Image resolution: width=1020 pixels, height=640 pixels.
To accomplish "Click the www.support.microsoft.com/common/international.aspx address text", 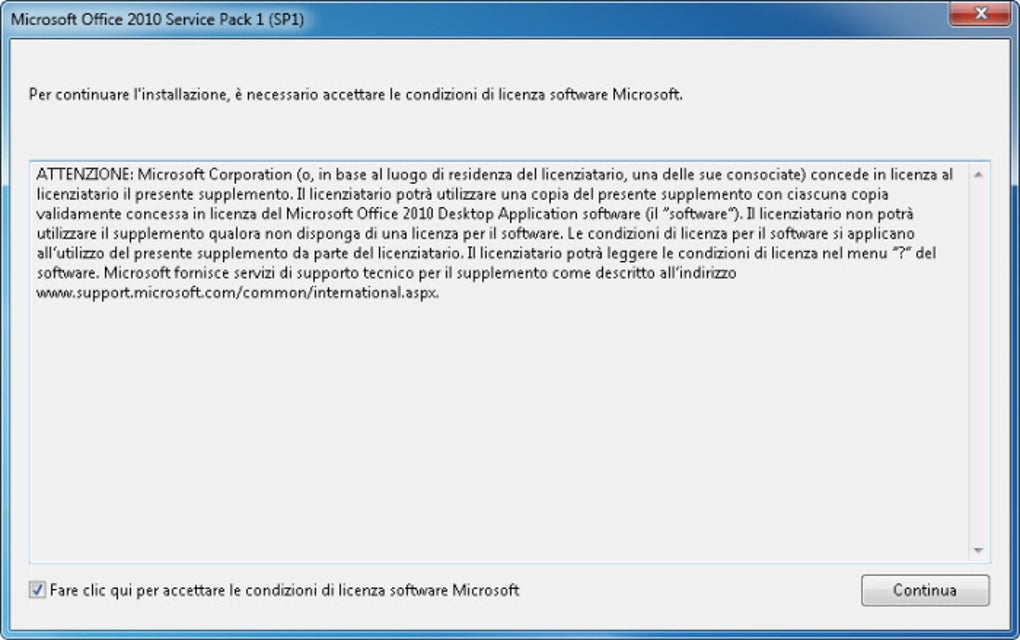I will tap(237, 293).
